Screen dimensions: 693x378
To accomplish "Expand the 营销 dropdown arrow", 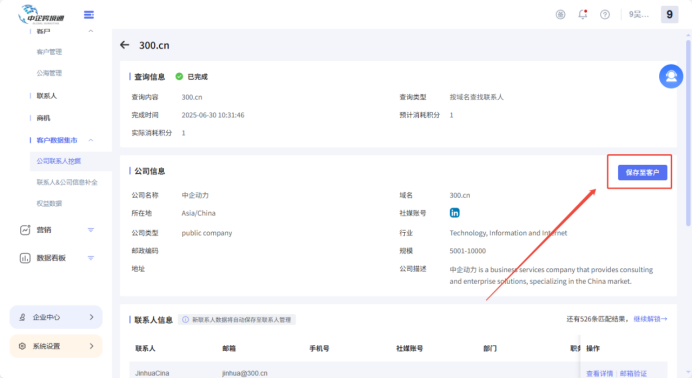I will [91, 230].
